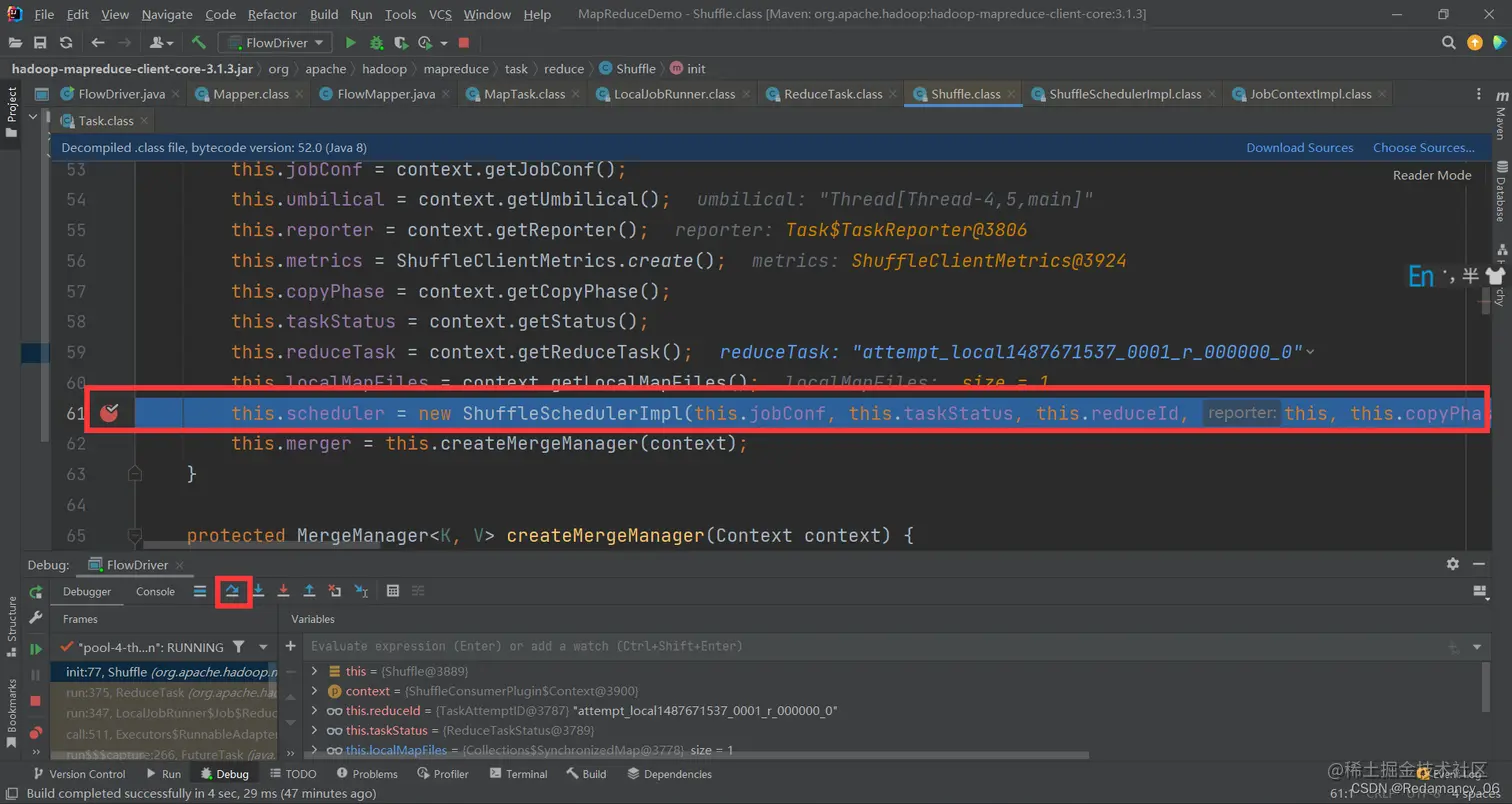
Task: Click the Force Step Into red arrow
Action: (x=284, y=591)
